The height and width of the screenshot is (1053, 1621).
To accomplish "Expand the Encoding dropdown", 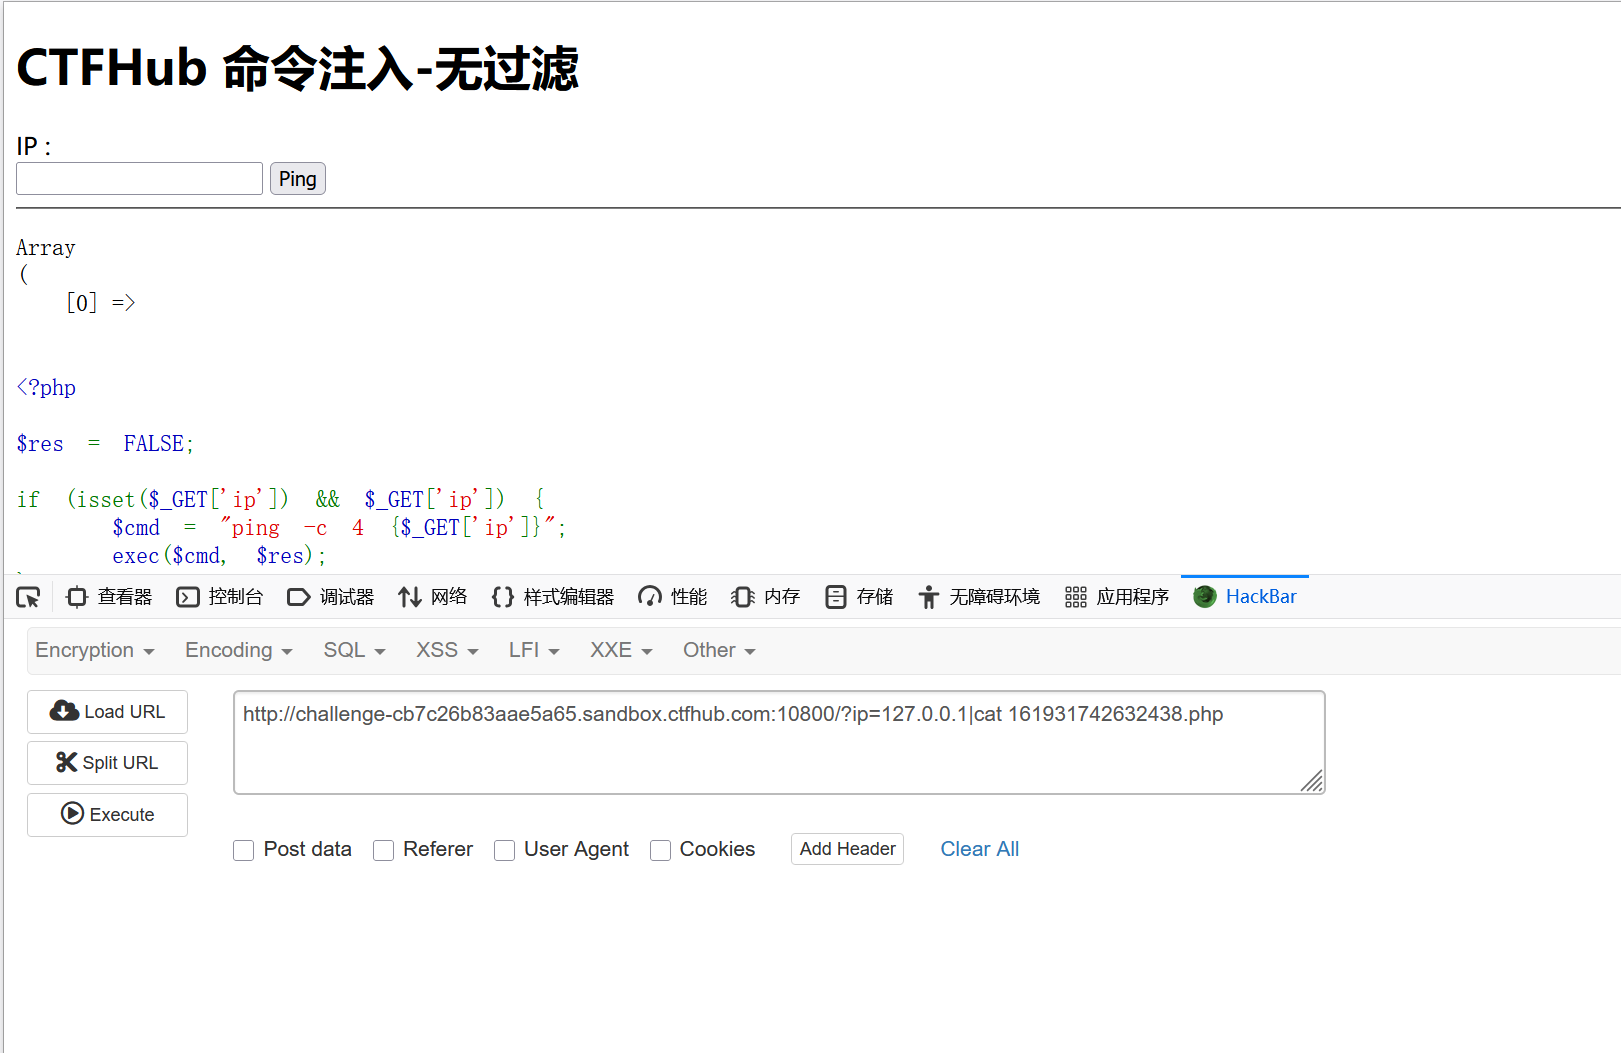I will [238, 650].
